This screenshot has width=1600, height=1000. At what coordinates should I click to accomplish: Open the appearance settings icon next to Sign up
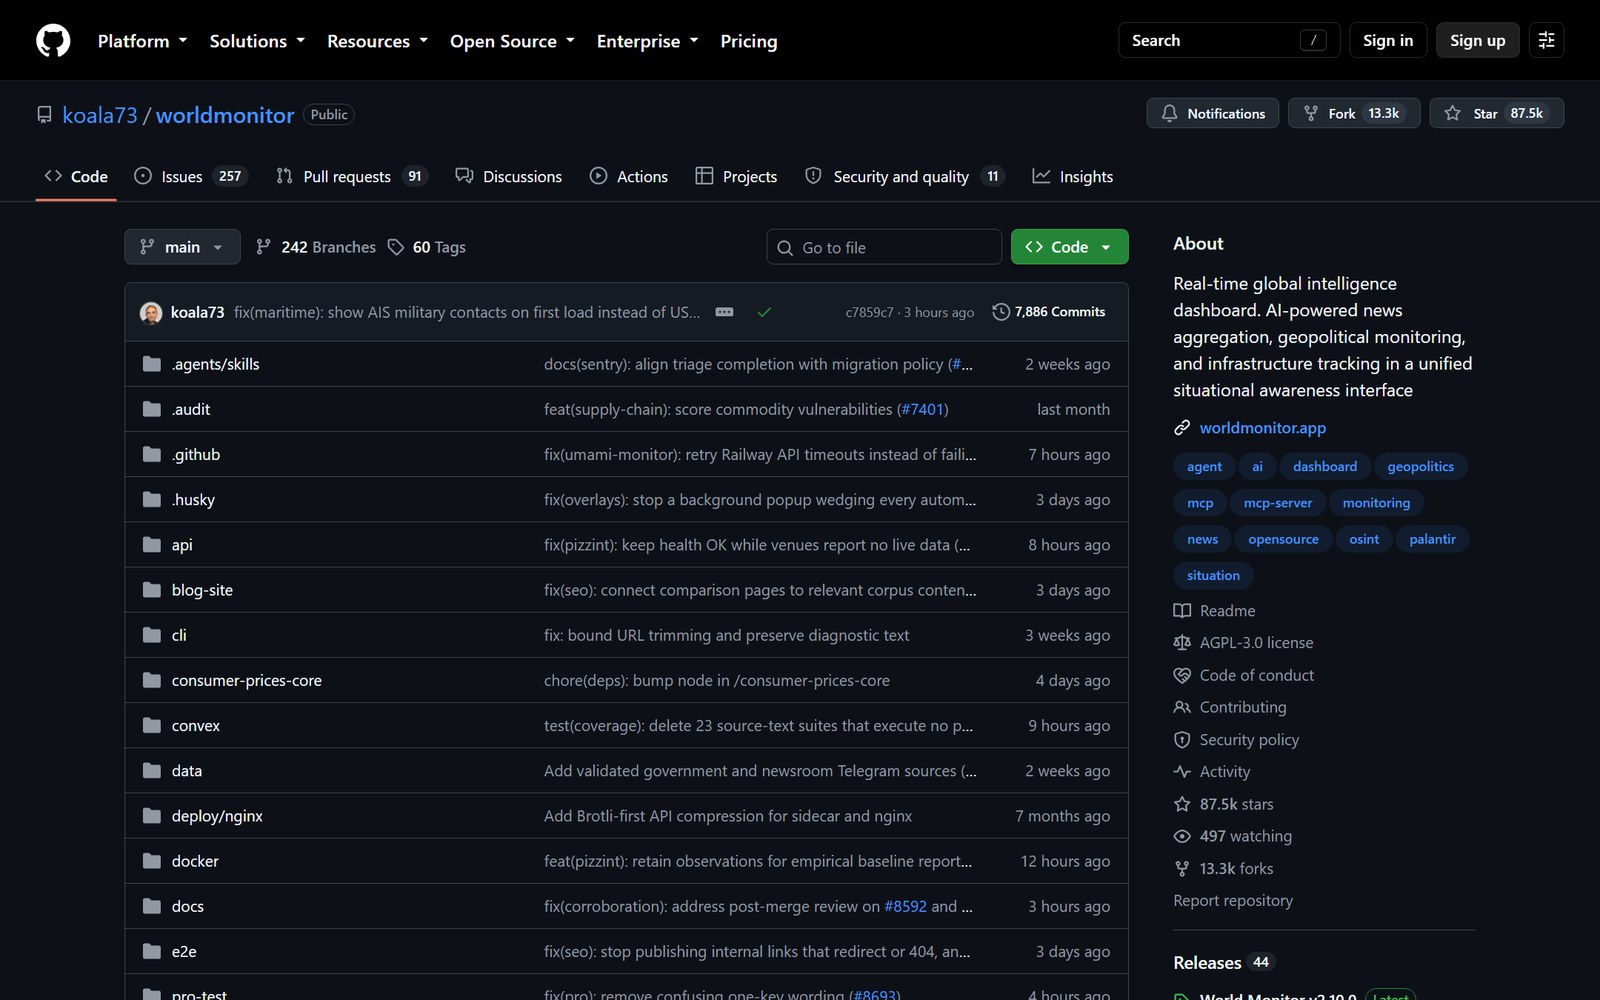point(1546,40)
